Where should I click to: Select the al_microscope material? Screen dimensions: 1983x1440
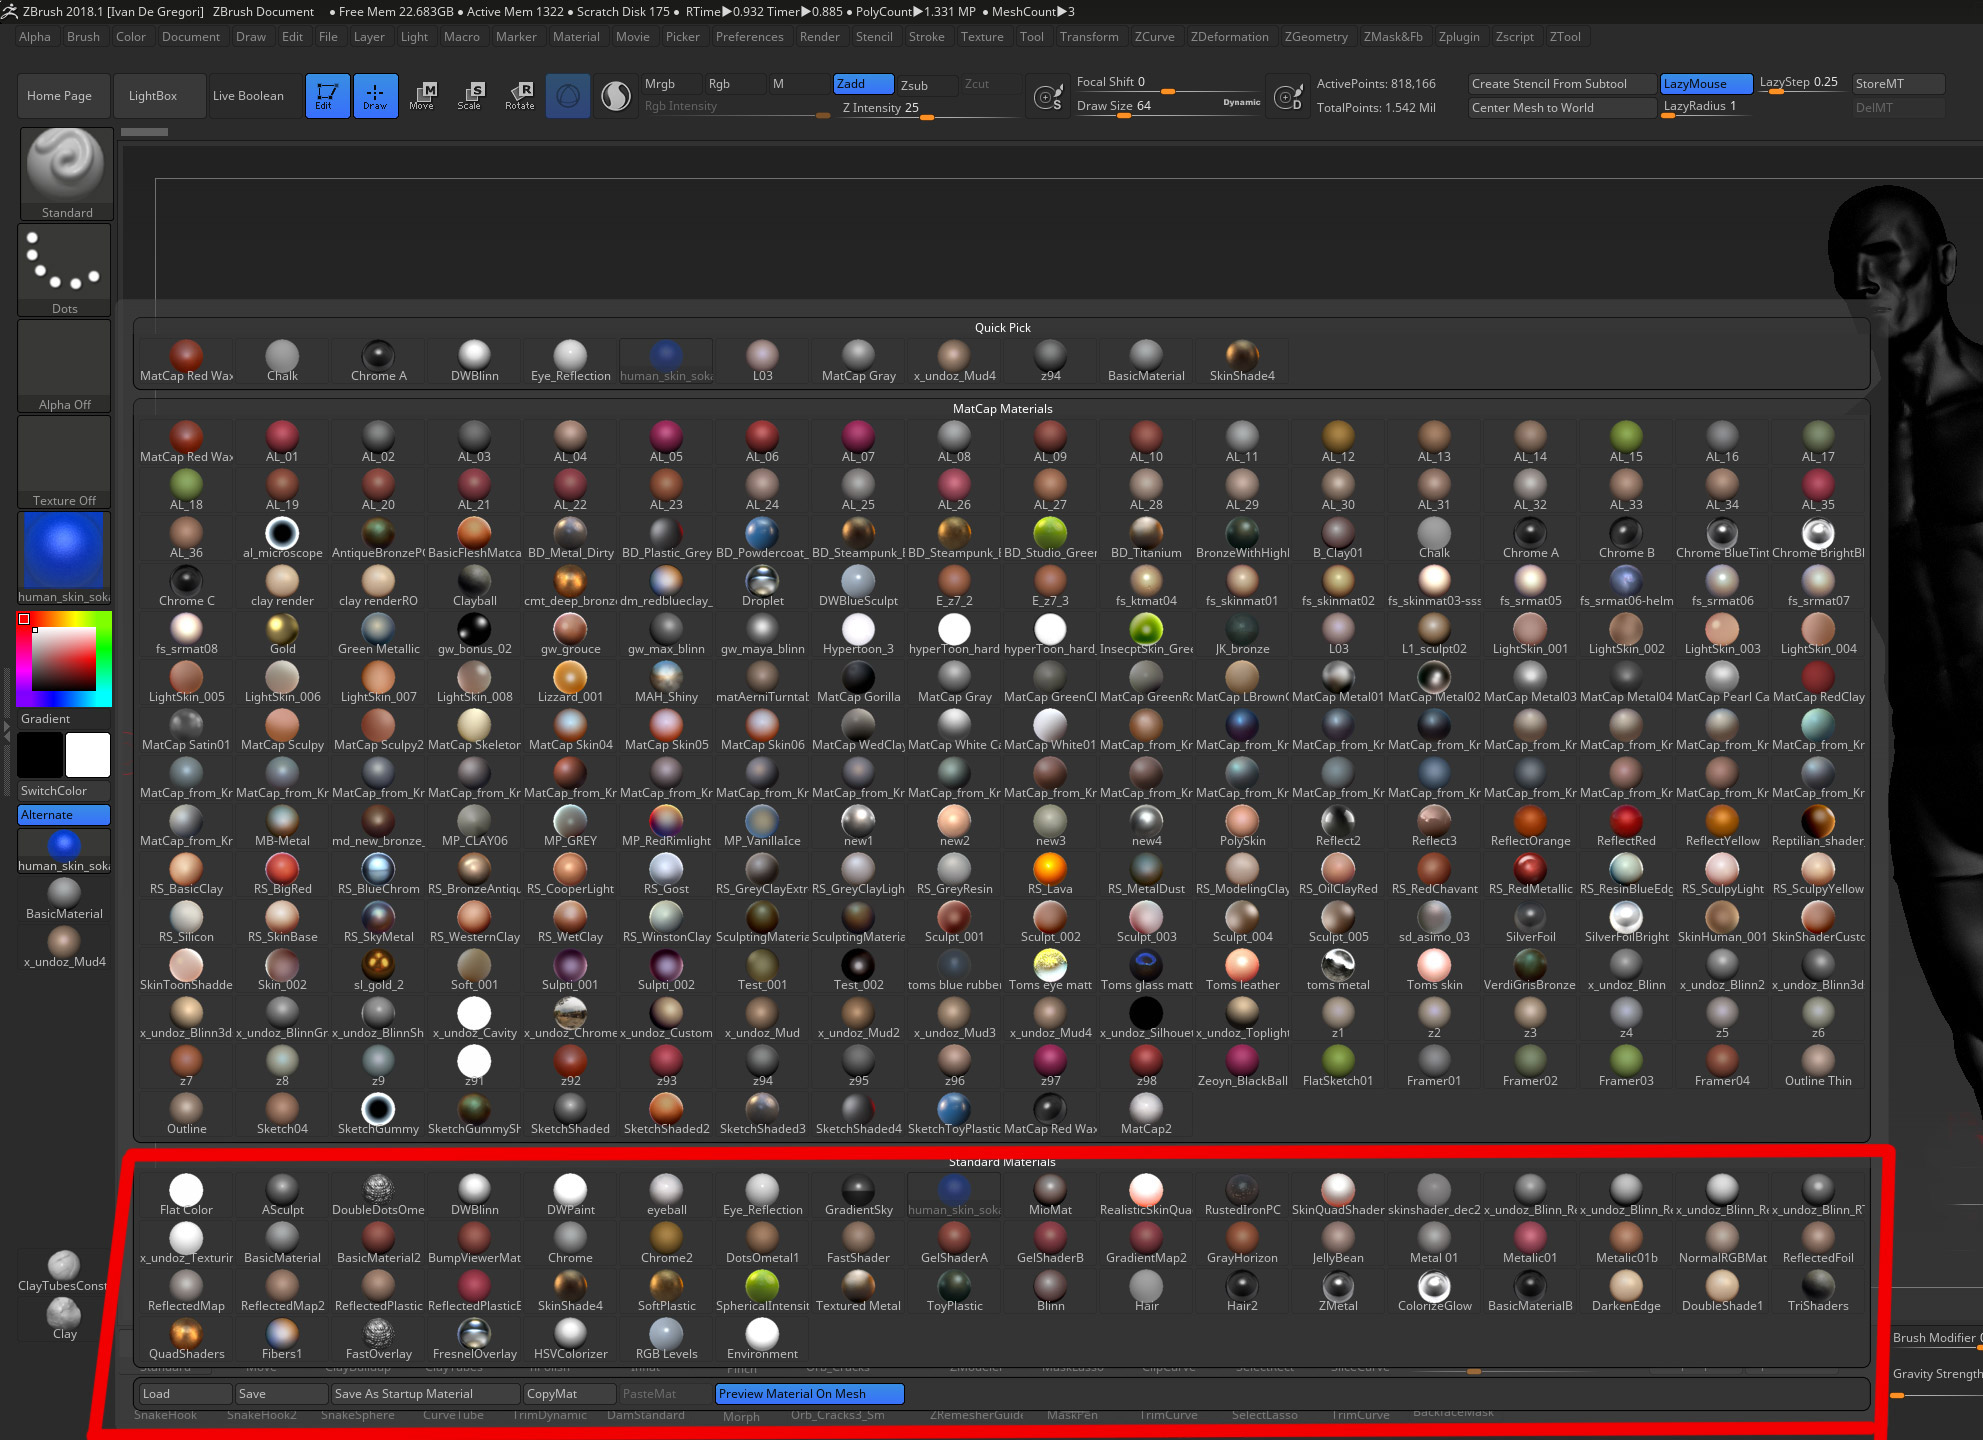coord(282,539)
